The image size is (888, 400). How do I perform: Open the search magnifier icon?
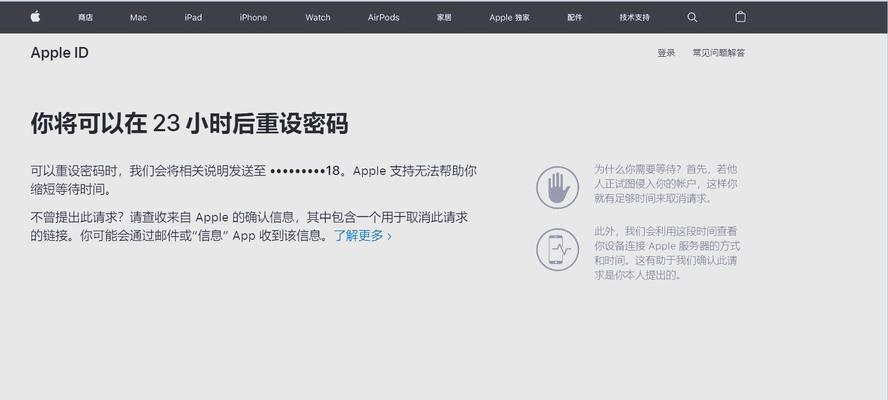point(692,18)
